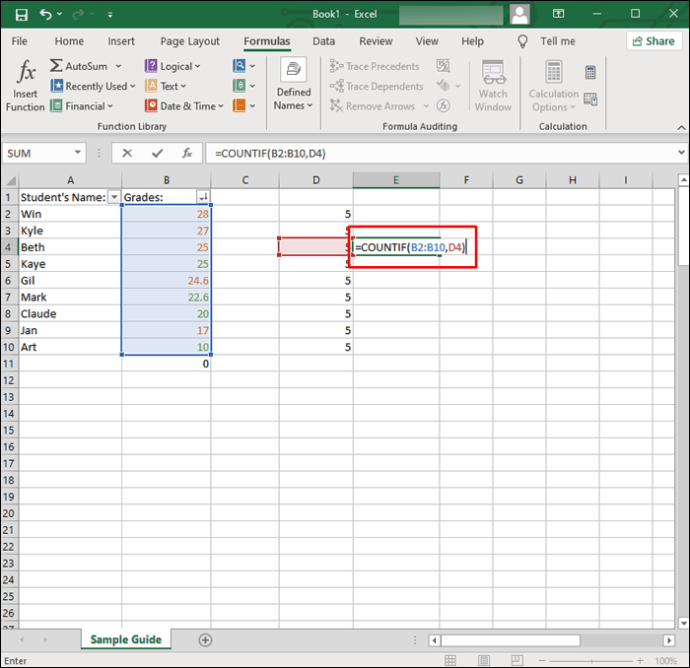
Task: Click the fx icon beside formula bar
Action: [x=187, y=153]
